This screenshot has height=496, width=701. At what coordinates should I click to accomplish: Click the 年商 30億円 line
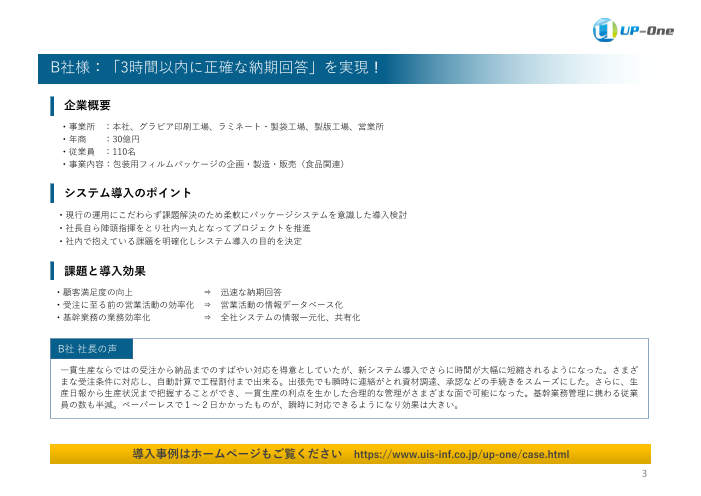pos(101,140)
